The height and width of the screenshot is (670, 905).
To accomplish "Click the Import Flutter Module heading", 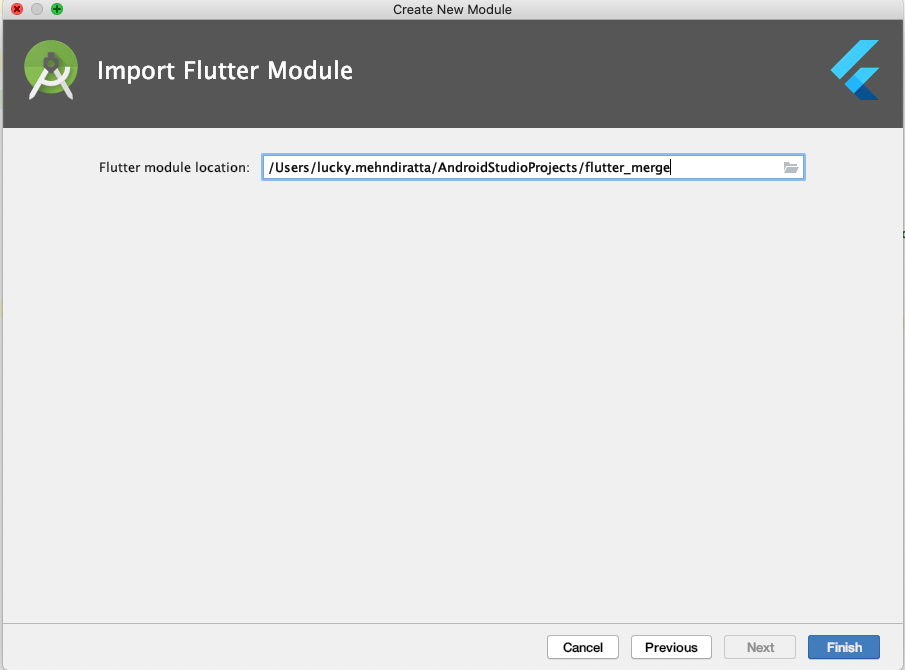I will click(225, 70).
